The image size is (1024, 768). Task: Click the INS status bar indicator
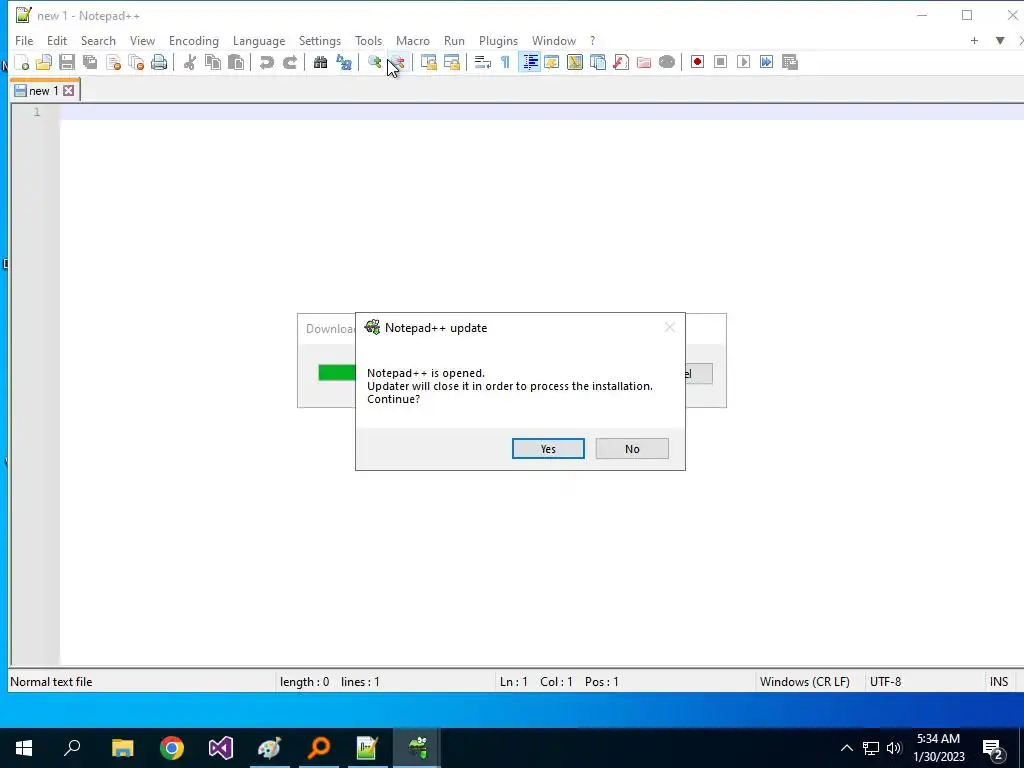tap(999, 682)
